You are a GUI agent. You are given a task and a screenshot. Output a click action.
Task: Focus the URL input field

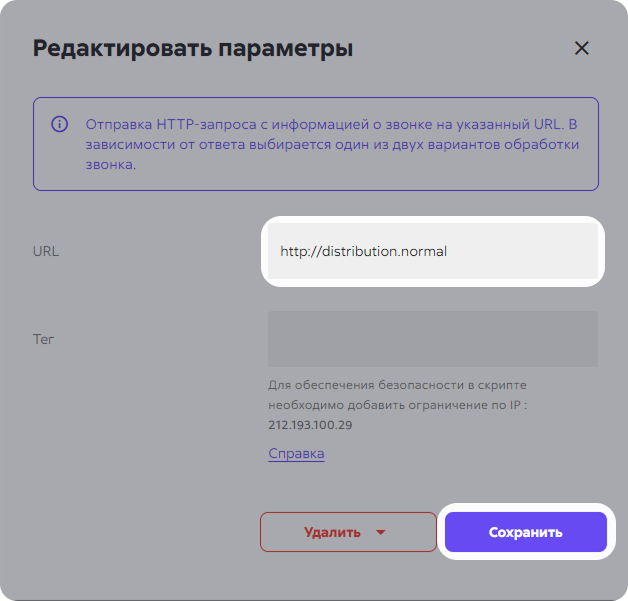click(x=433, y=251)
